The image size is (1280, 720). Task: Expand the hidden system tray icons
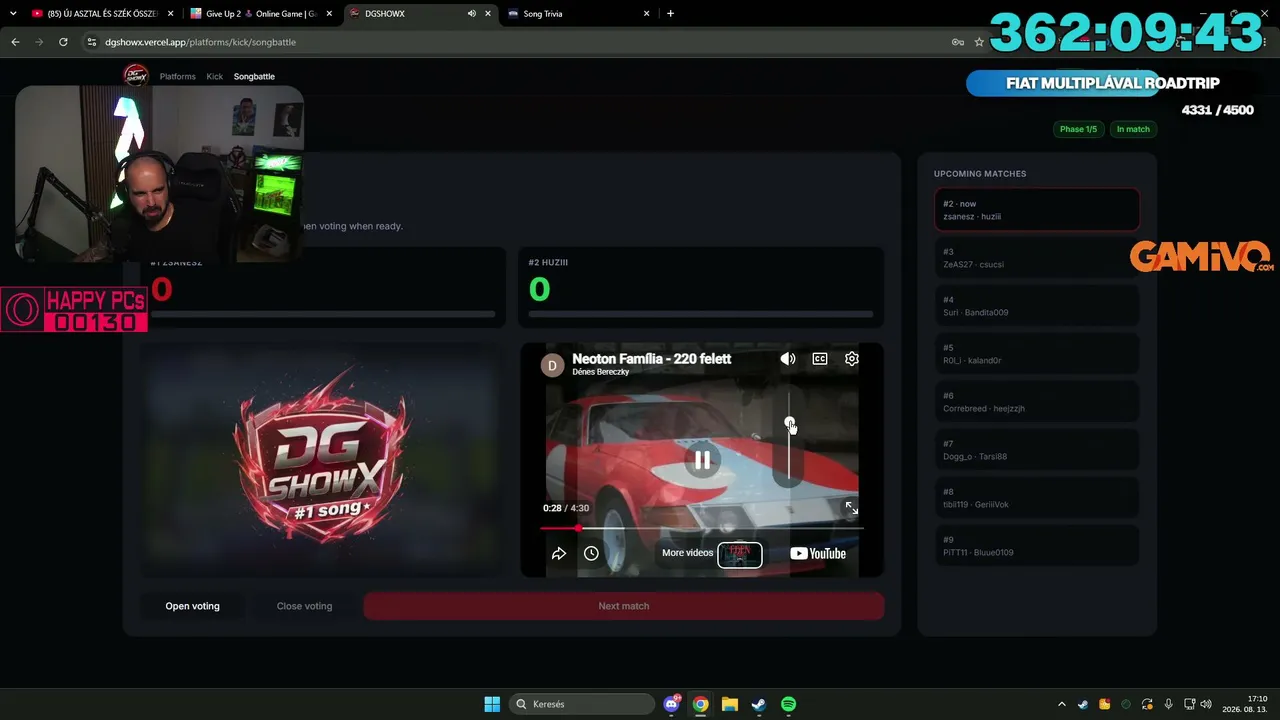tap(1062, 704)
